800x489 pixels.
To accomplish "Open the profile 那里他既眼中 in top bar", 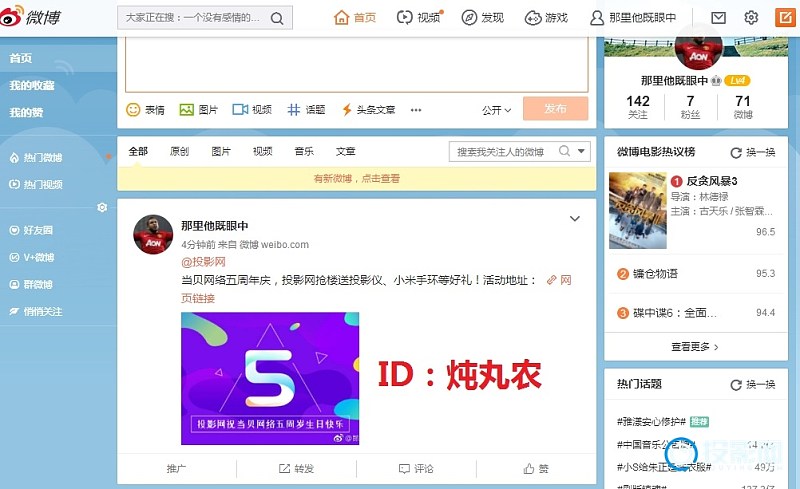I will coord(633,18).
